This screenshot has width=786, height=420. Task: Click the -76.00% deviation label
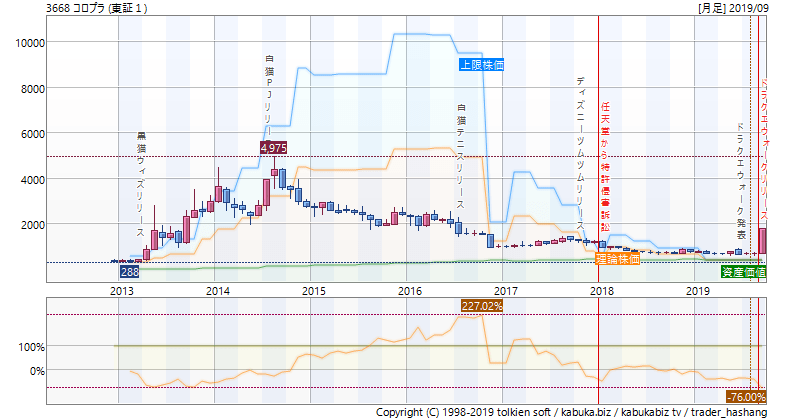coord(746,397)
